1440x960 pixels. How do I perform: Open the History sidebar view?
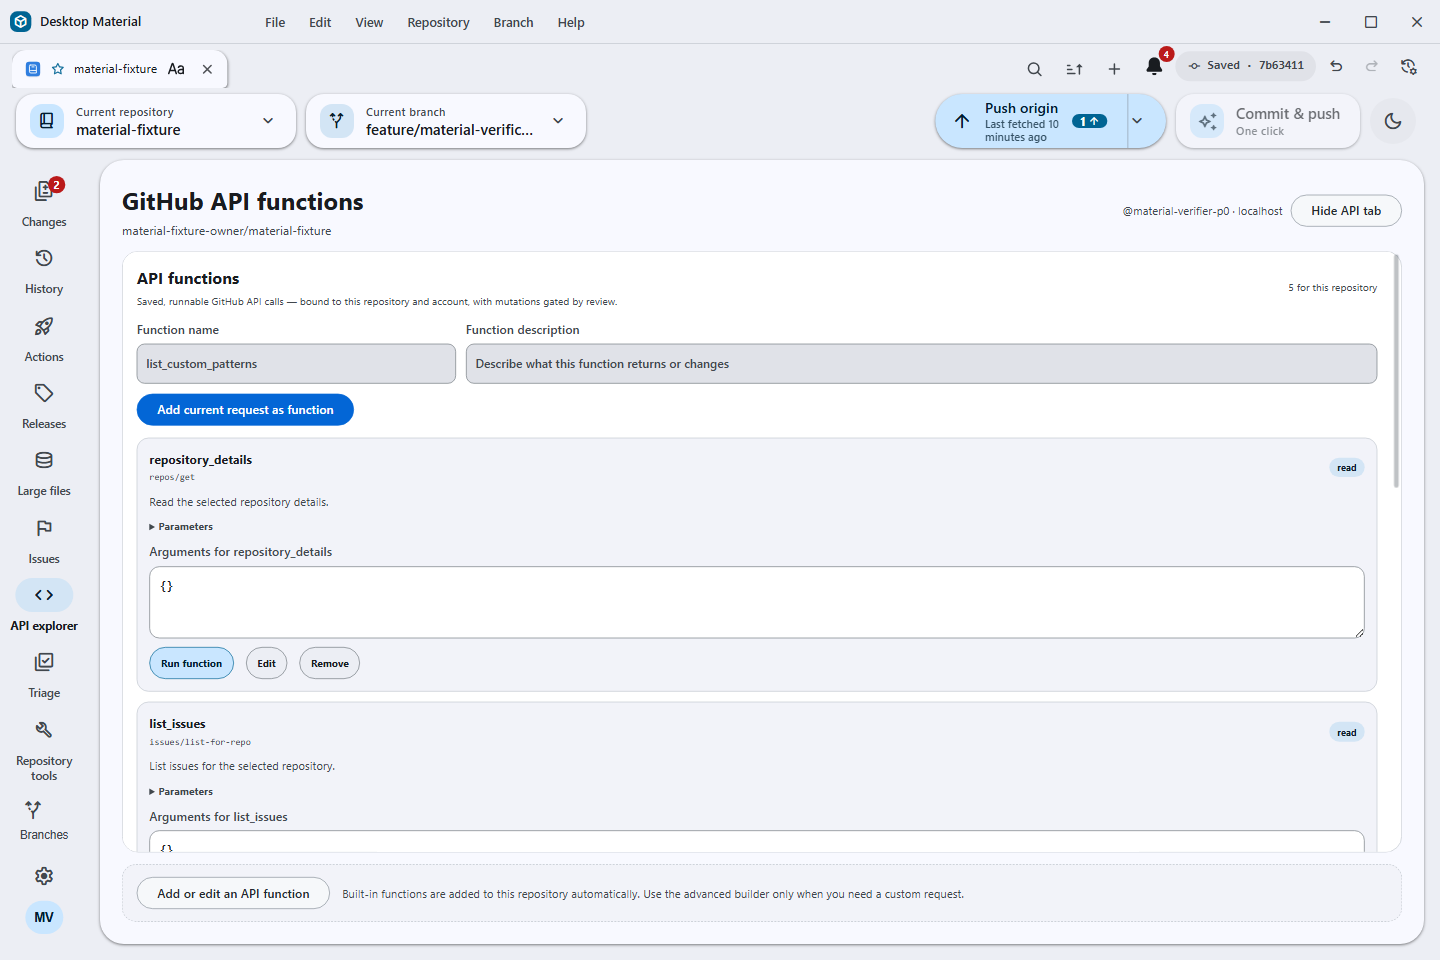point(44,271)
